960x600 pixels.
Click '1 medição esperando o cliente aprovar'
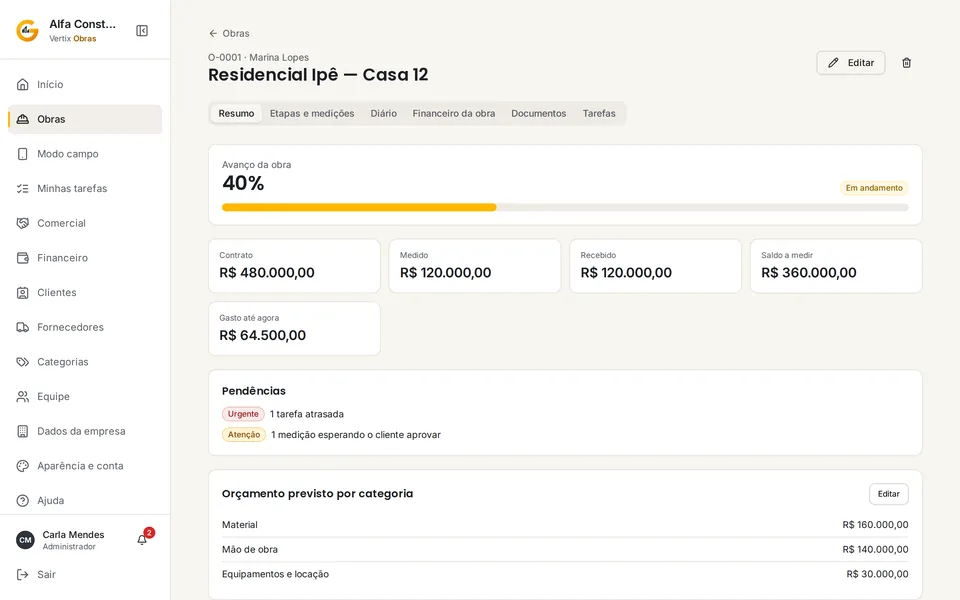[x=356, y=435]
